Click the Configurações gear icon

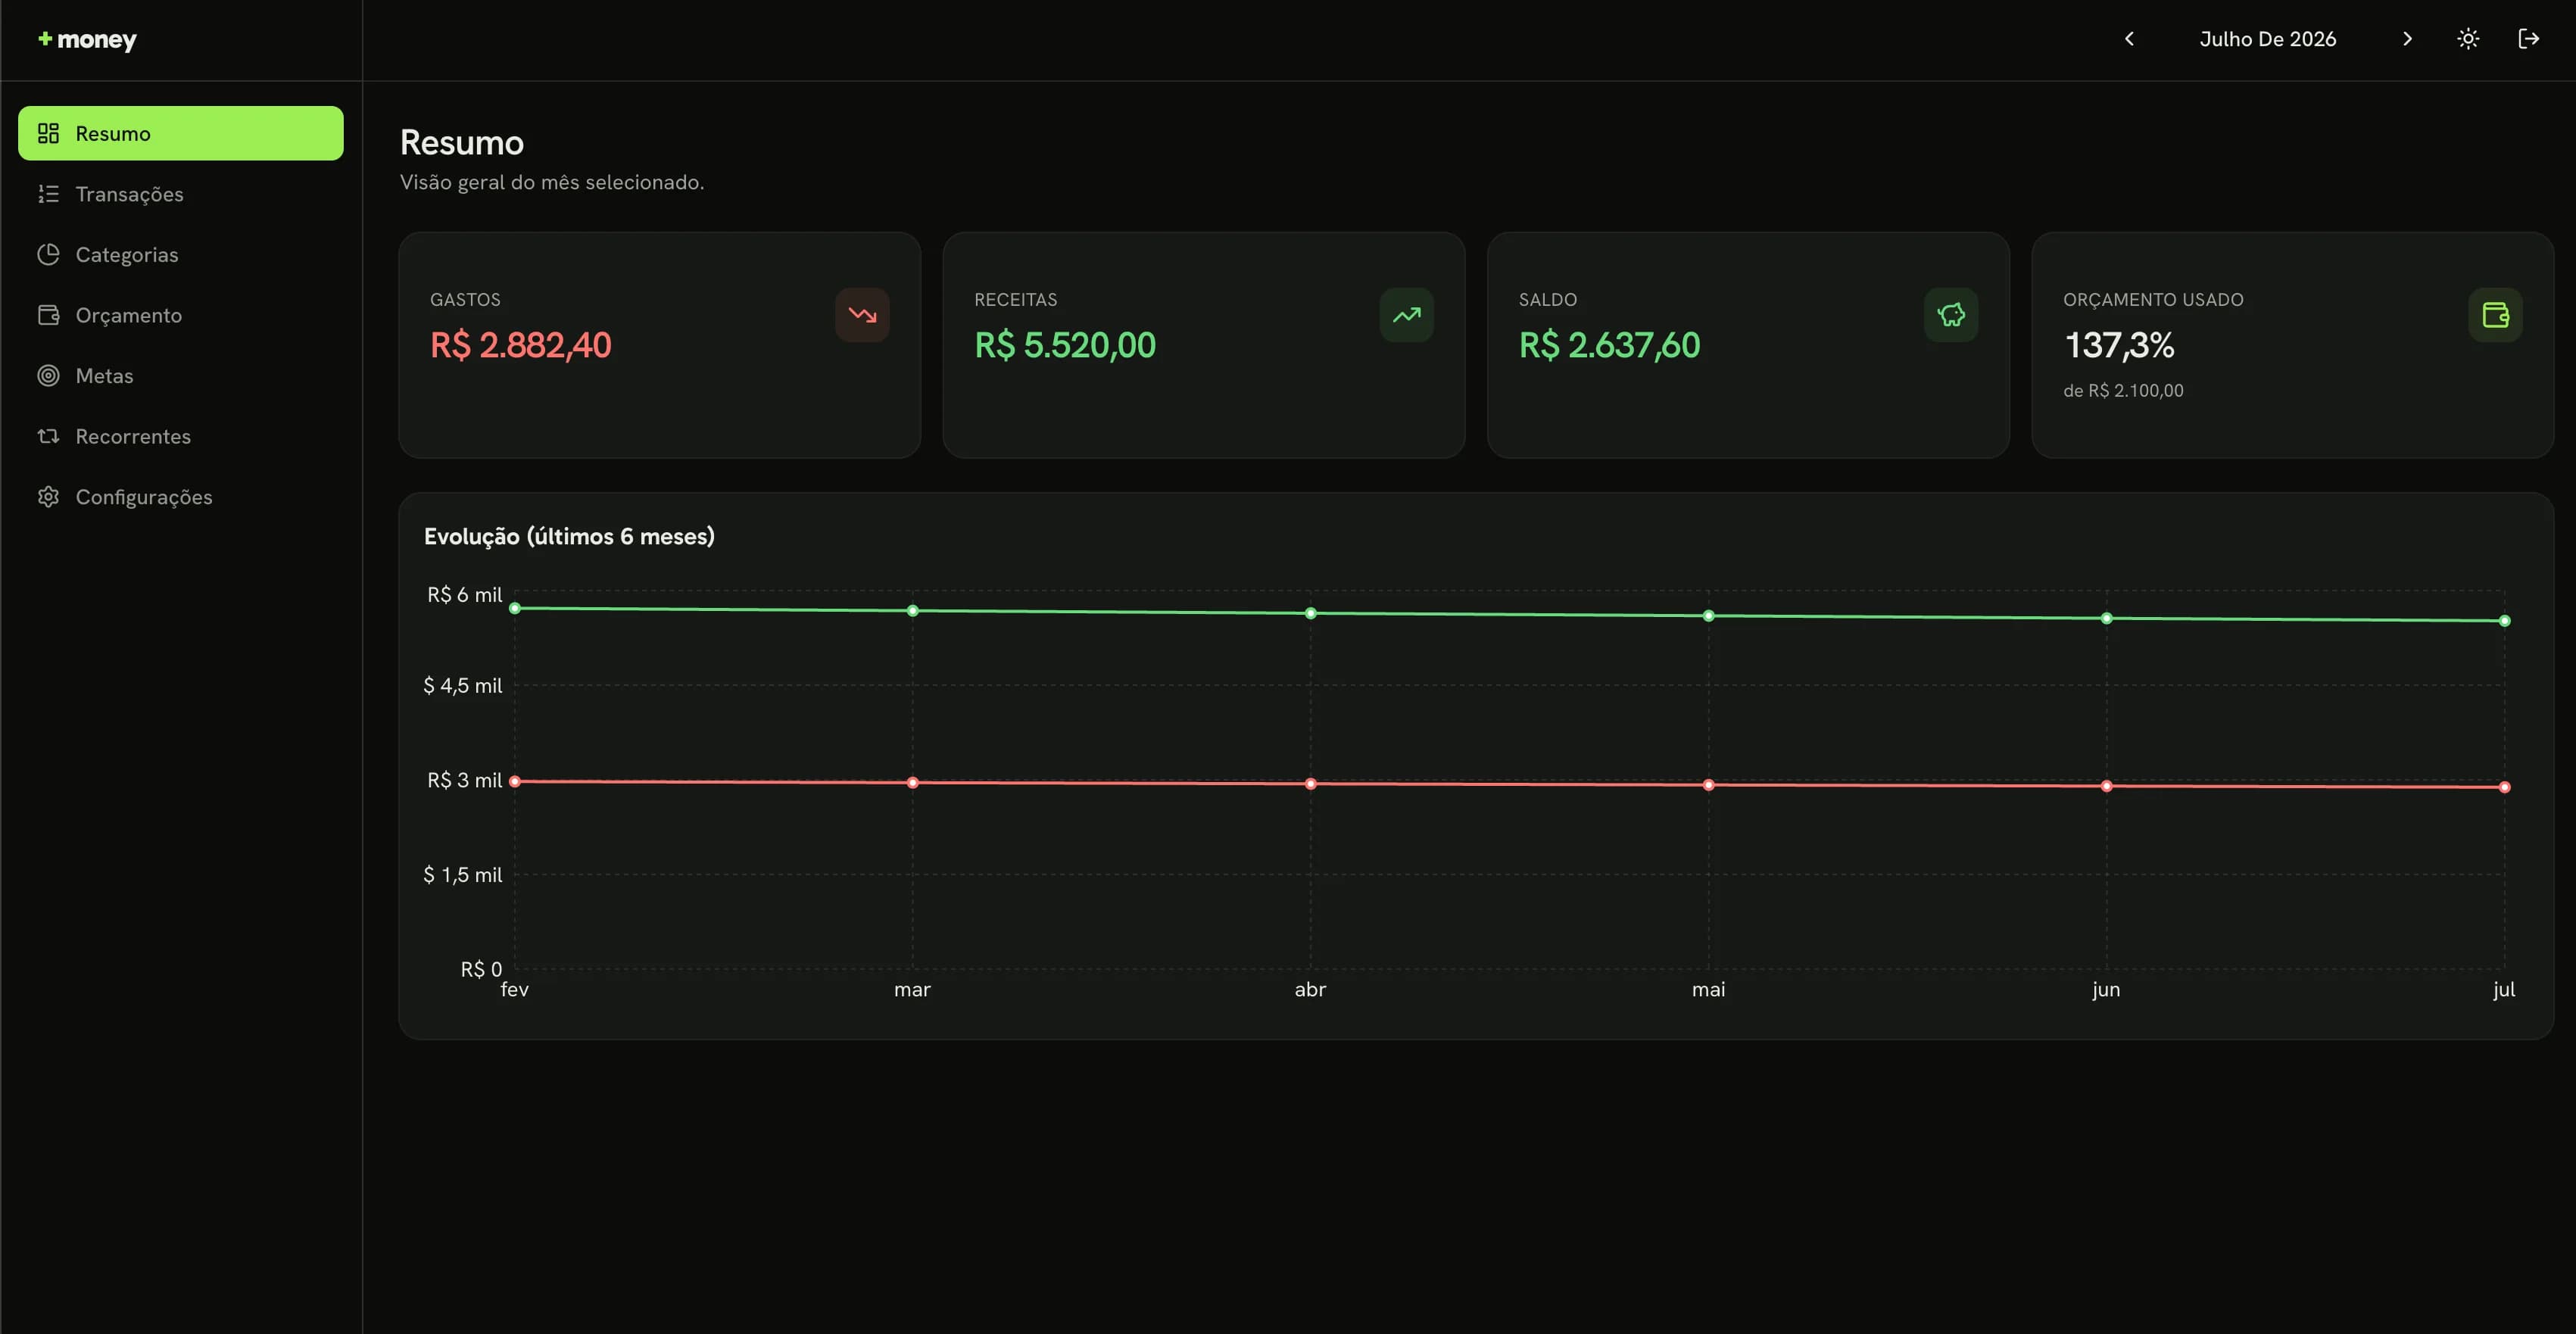tap(48, 497)
